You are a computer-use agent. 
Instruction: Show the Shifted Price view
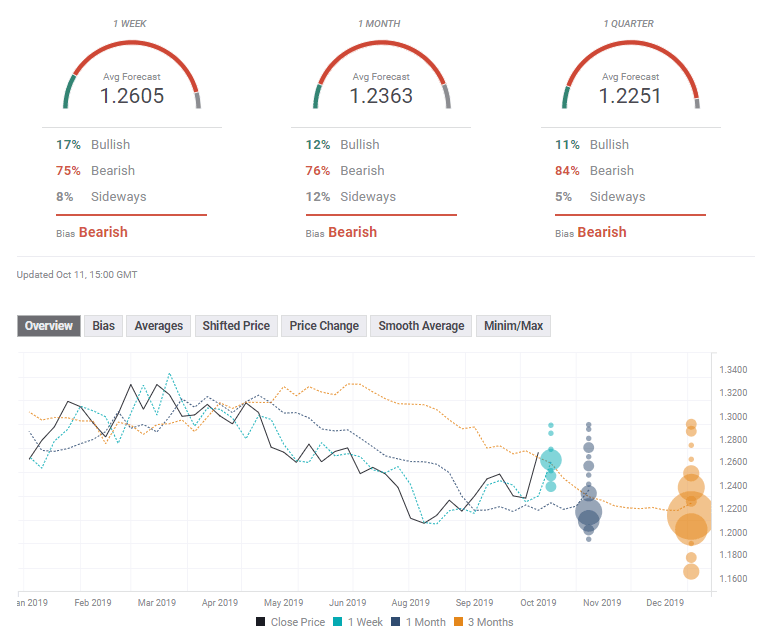coord(236,326)
